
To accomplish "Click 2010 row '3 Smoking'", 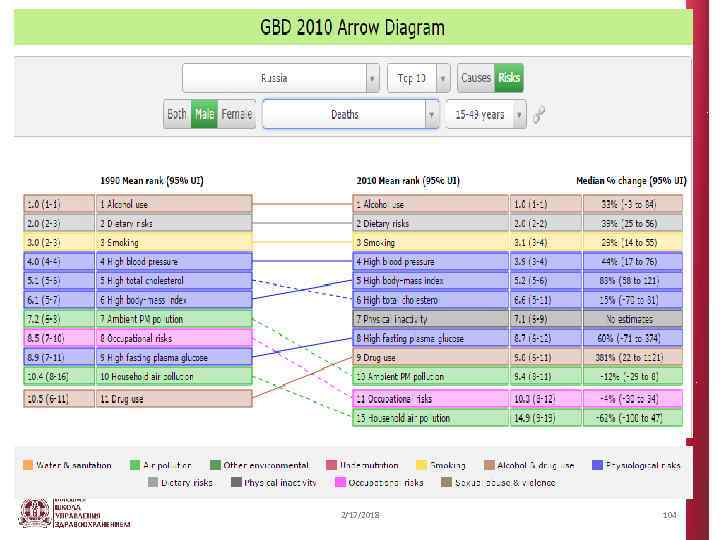I will pyautogui.click(x=431, y=242).
